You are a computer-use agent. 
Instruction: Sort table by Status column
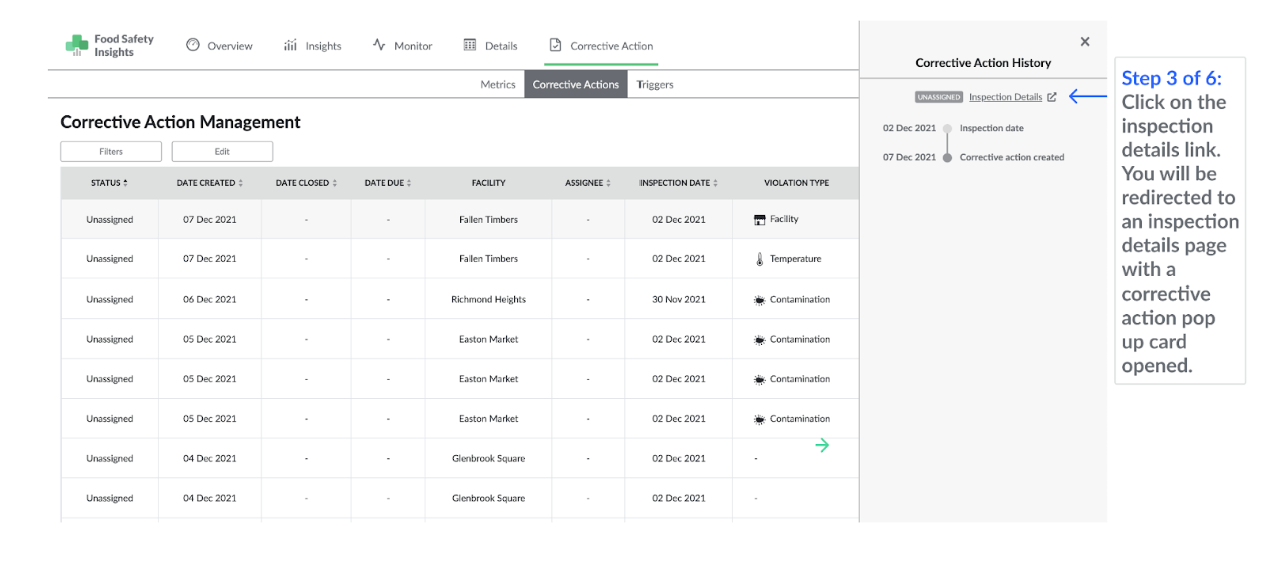tap(109, 183)
